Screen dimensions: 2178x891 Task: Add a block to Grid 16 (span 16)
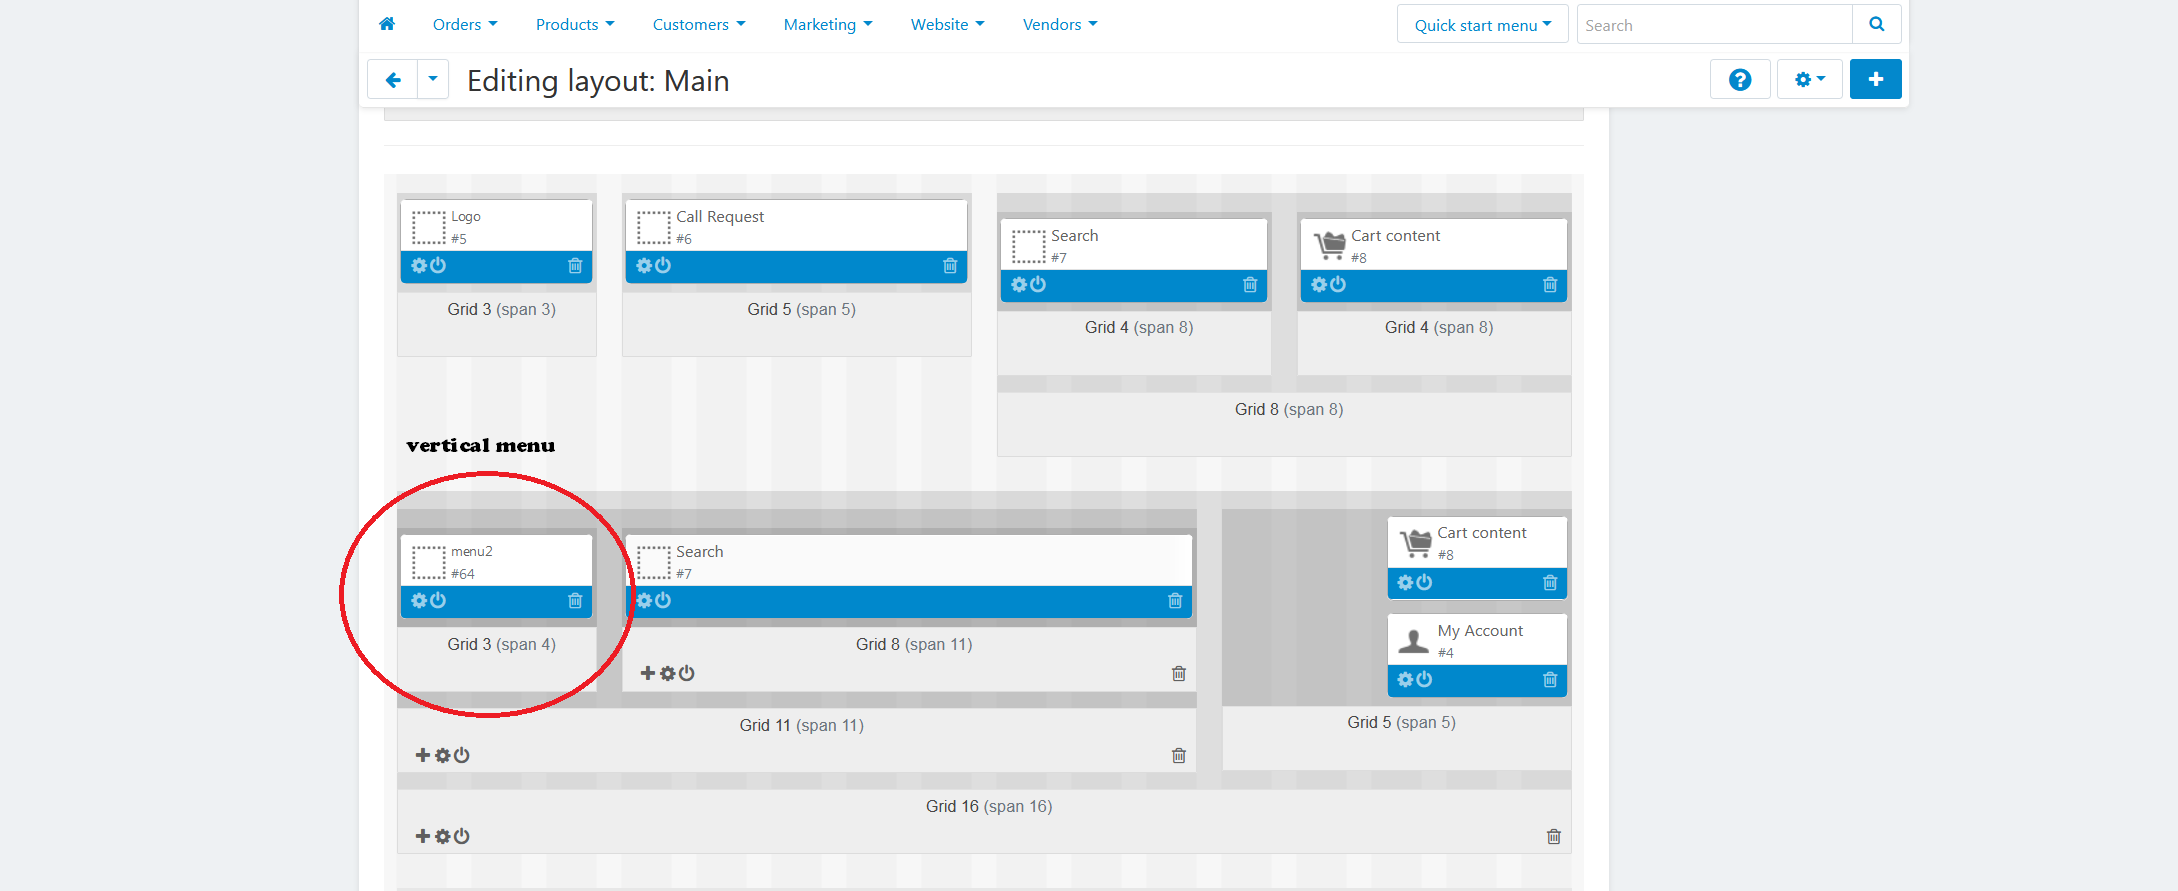pyautogui.click(x=423, y=837)
